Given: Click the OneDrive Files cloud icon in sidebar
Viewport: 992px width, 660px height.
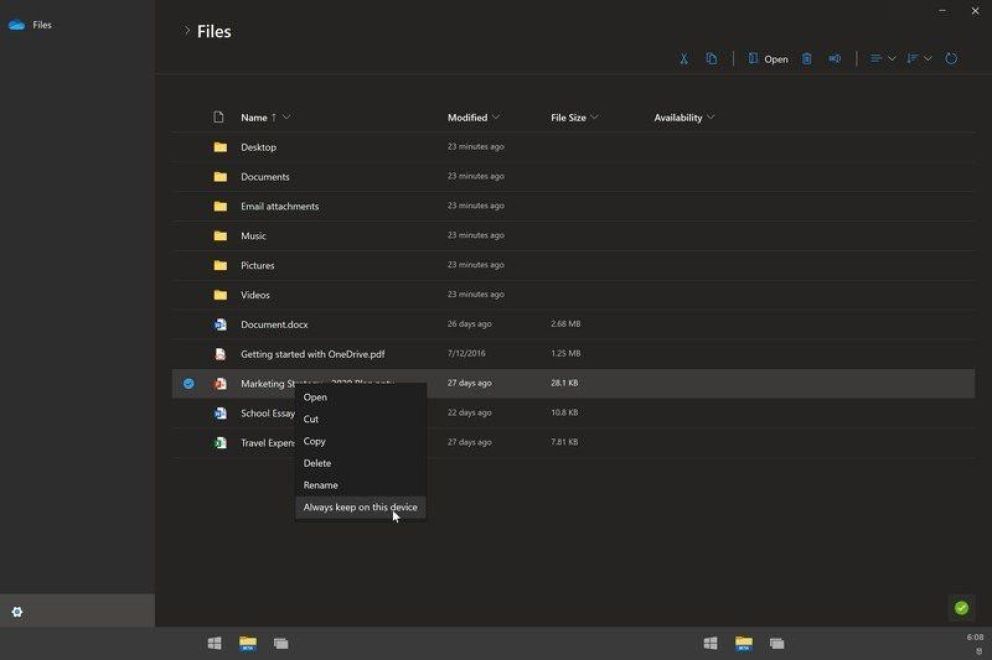Looking at the screenshot, I should click(x=16, y=25).
